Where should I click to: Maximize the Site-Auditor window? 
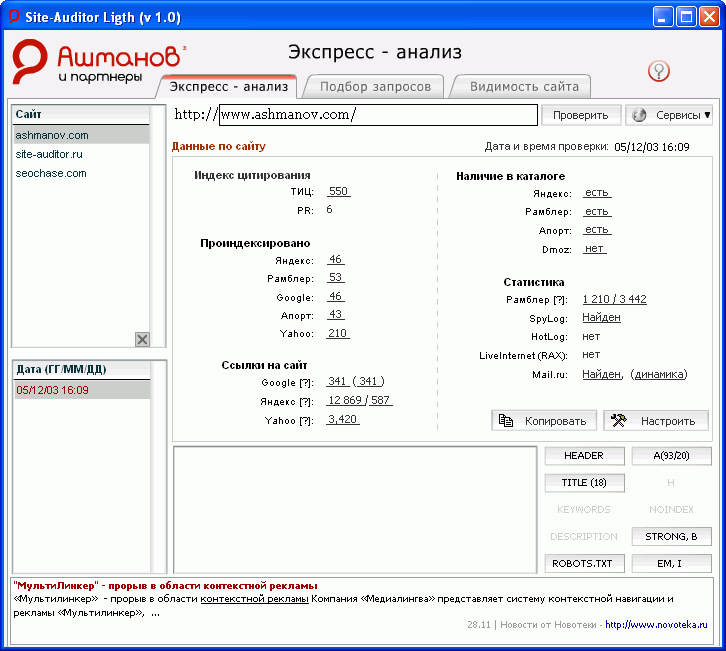[x=686, y=17]
